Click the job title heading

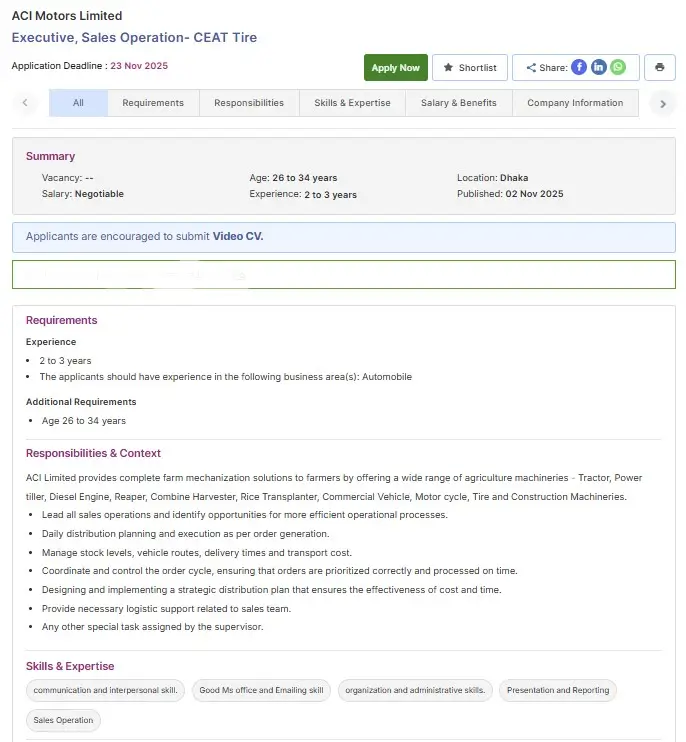134,38
